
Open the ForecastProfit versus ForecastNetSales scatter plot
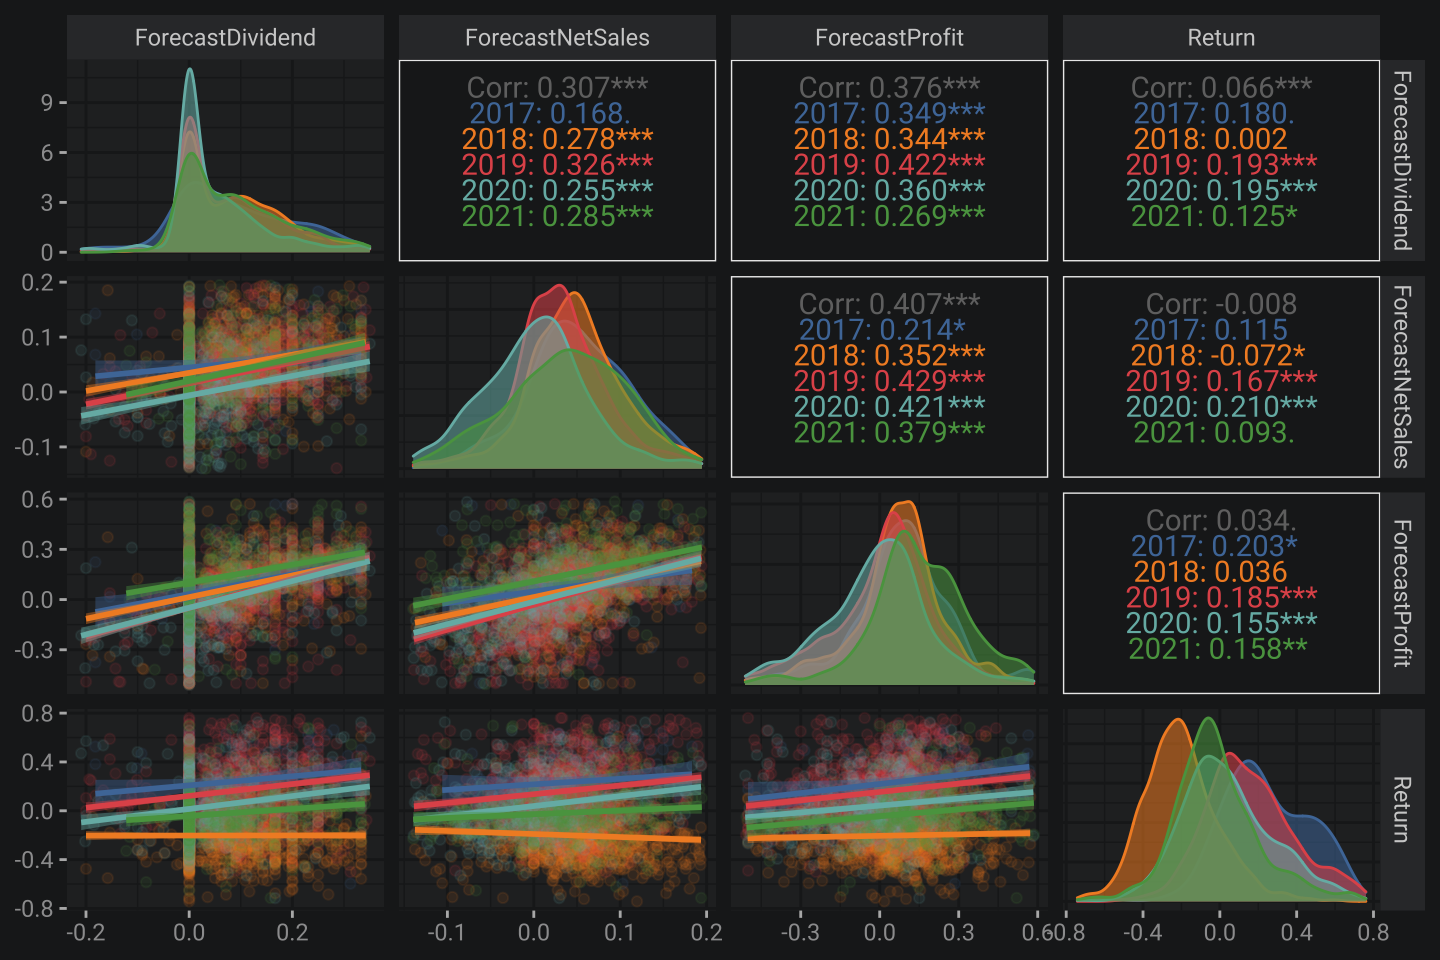tap(557, 593)
